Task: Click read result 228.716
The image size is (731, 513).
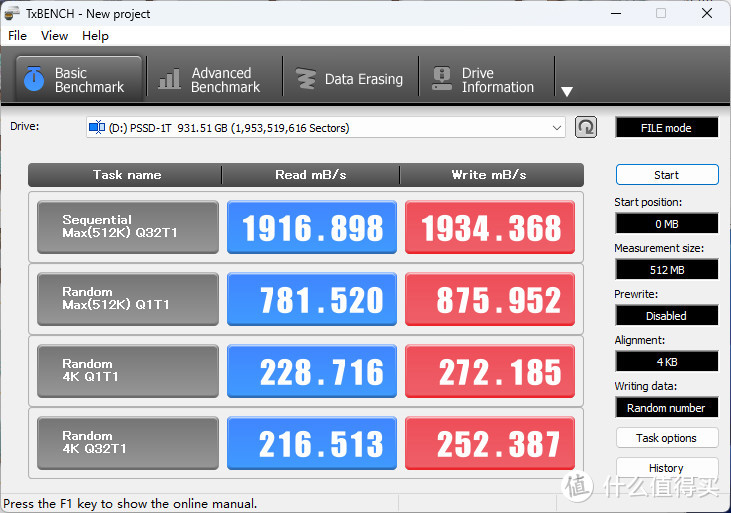Action: click(x=312, y=371)
